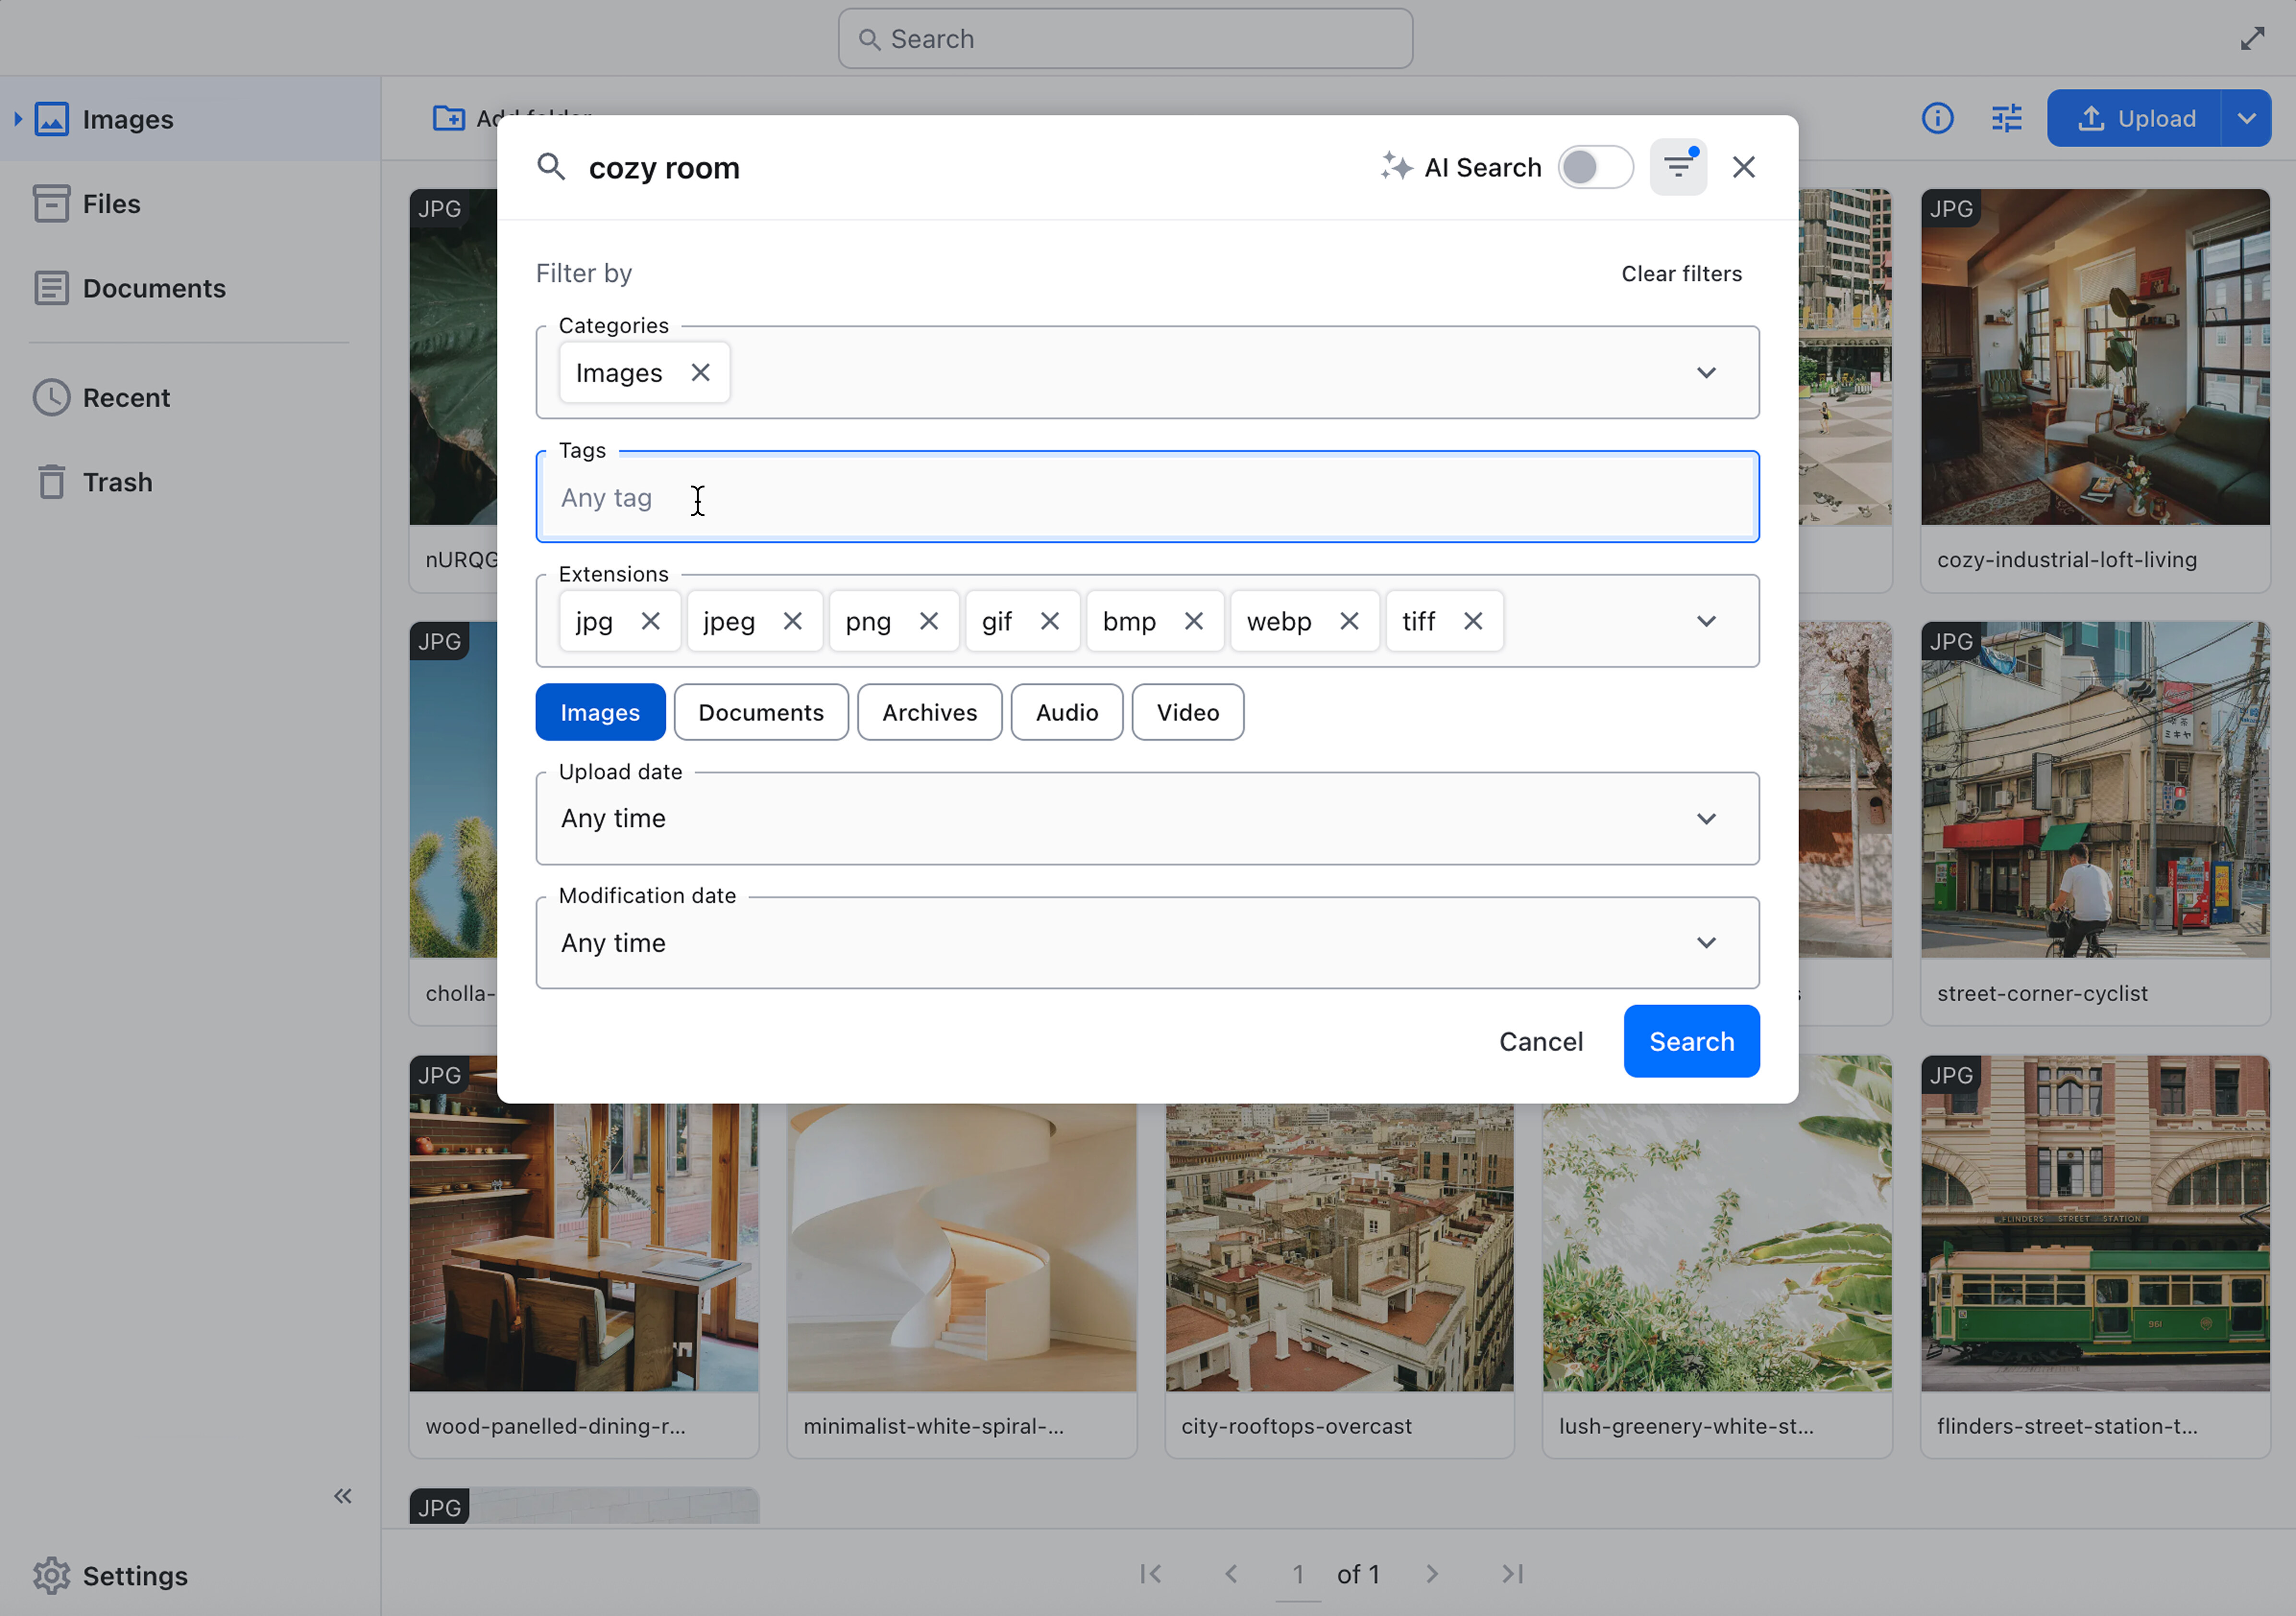Toggle the Documents extension preset

coord(761,712)
